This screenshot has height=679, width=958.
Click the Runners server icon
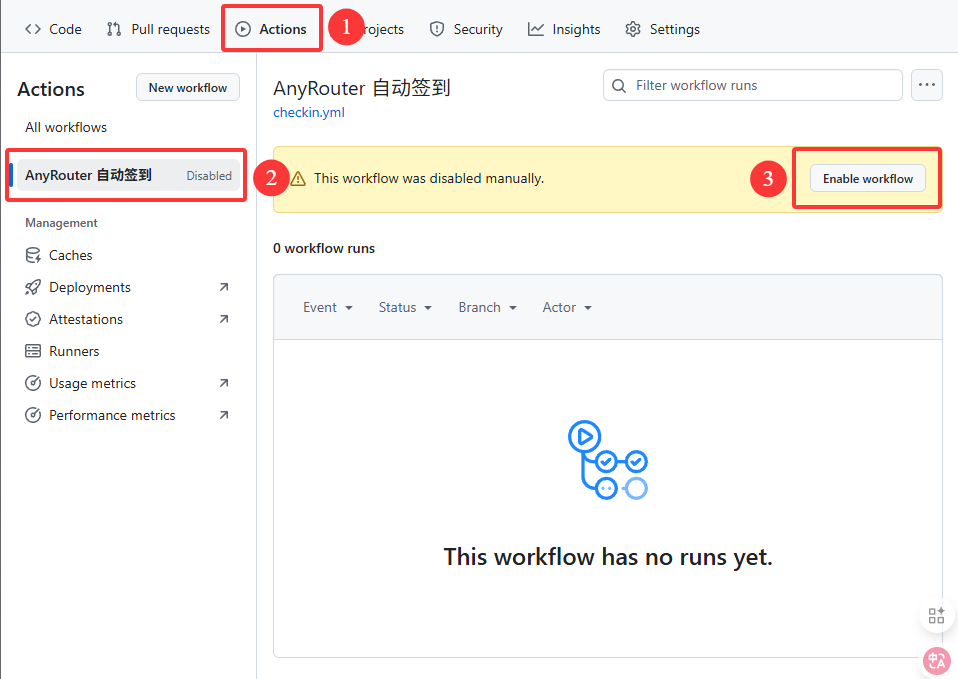click(33, 351)
